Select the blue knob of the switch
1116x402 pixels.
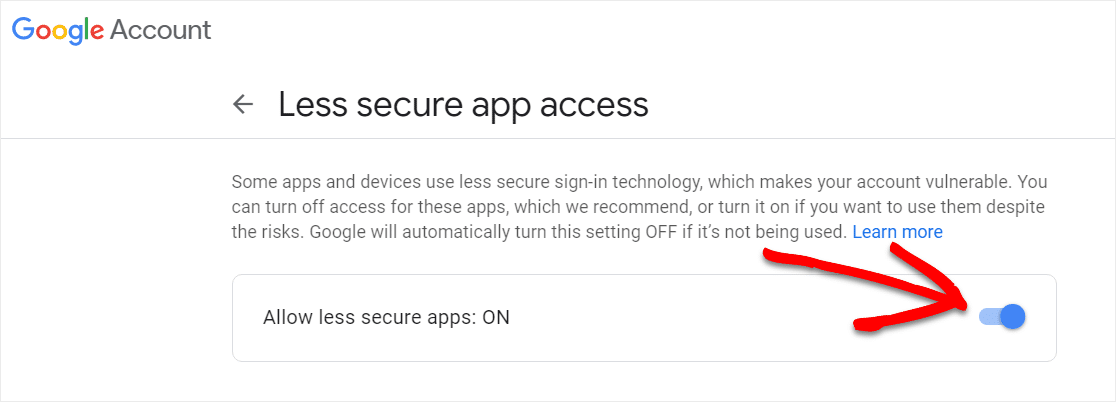1013,317
